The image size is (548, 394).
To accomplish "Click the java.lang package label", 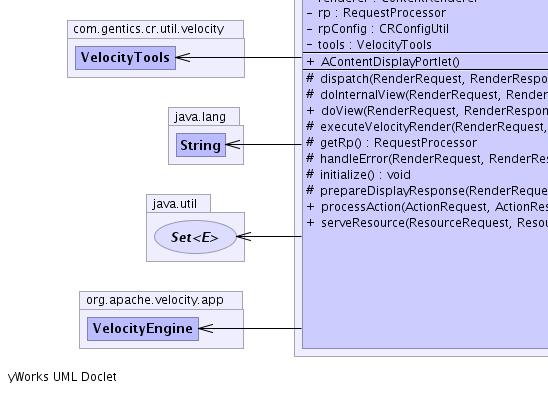I will (200, 117).
